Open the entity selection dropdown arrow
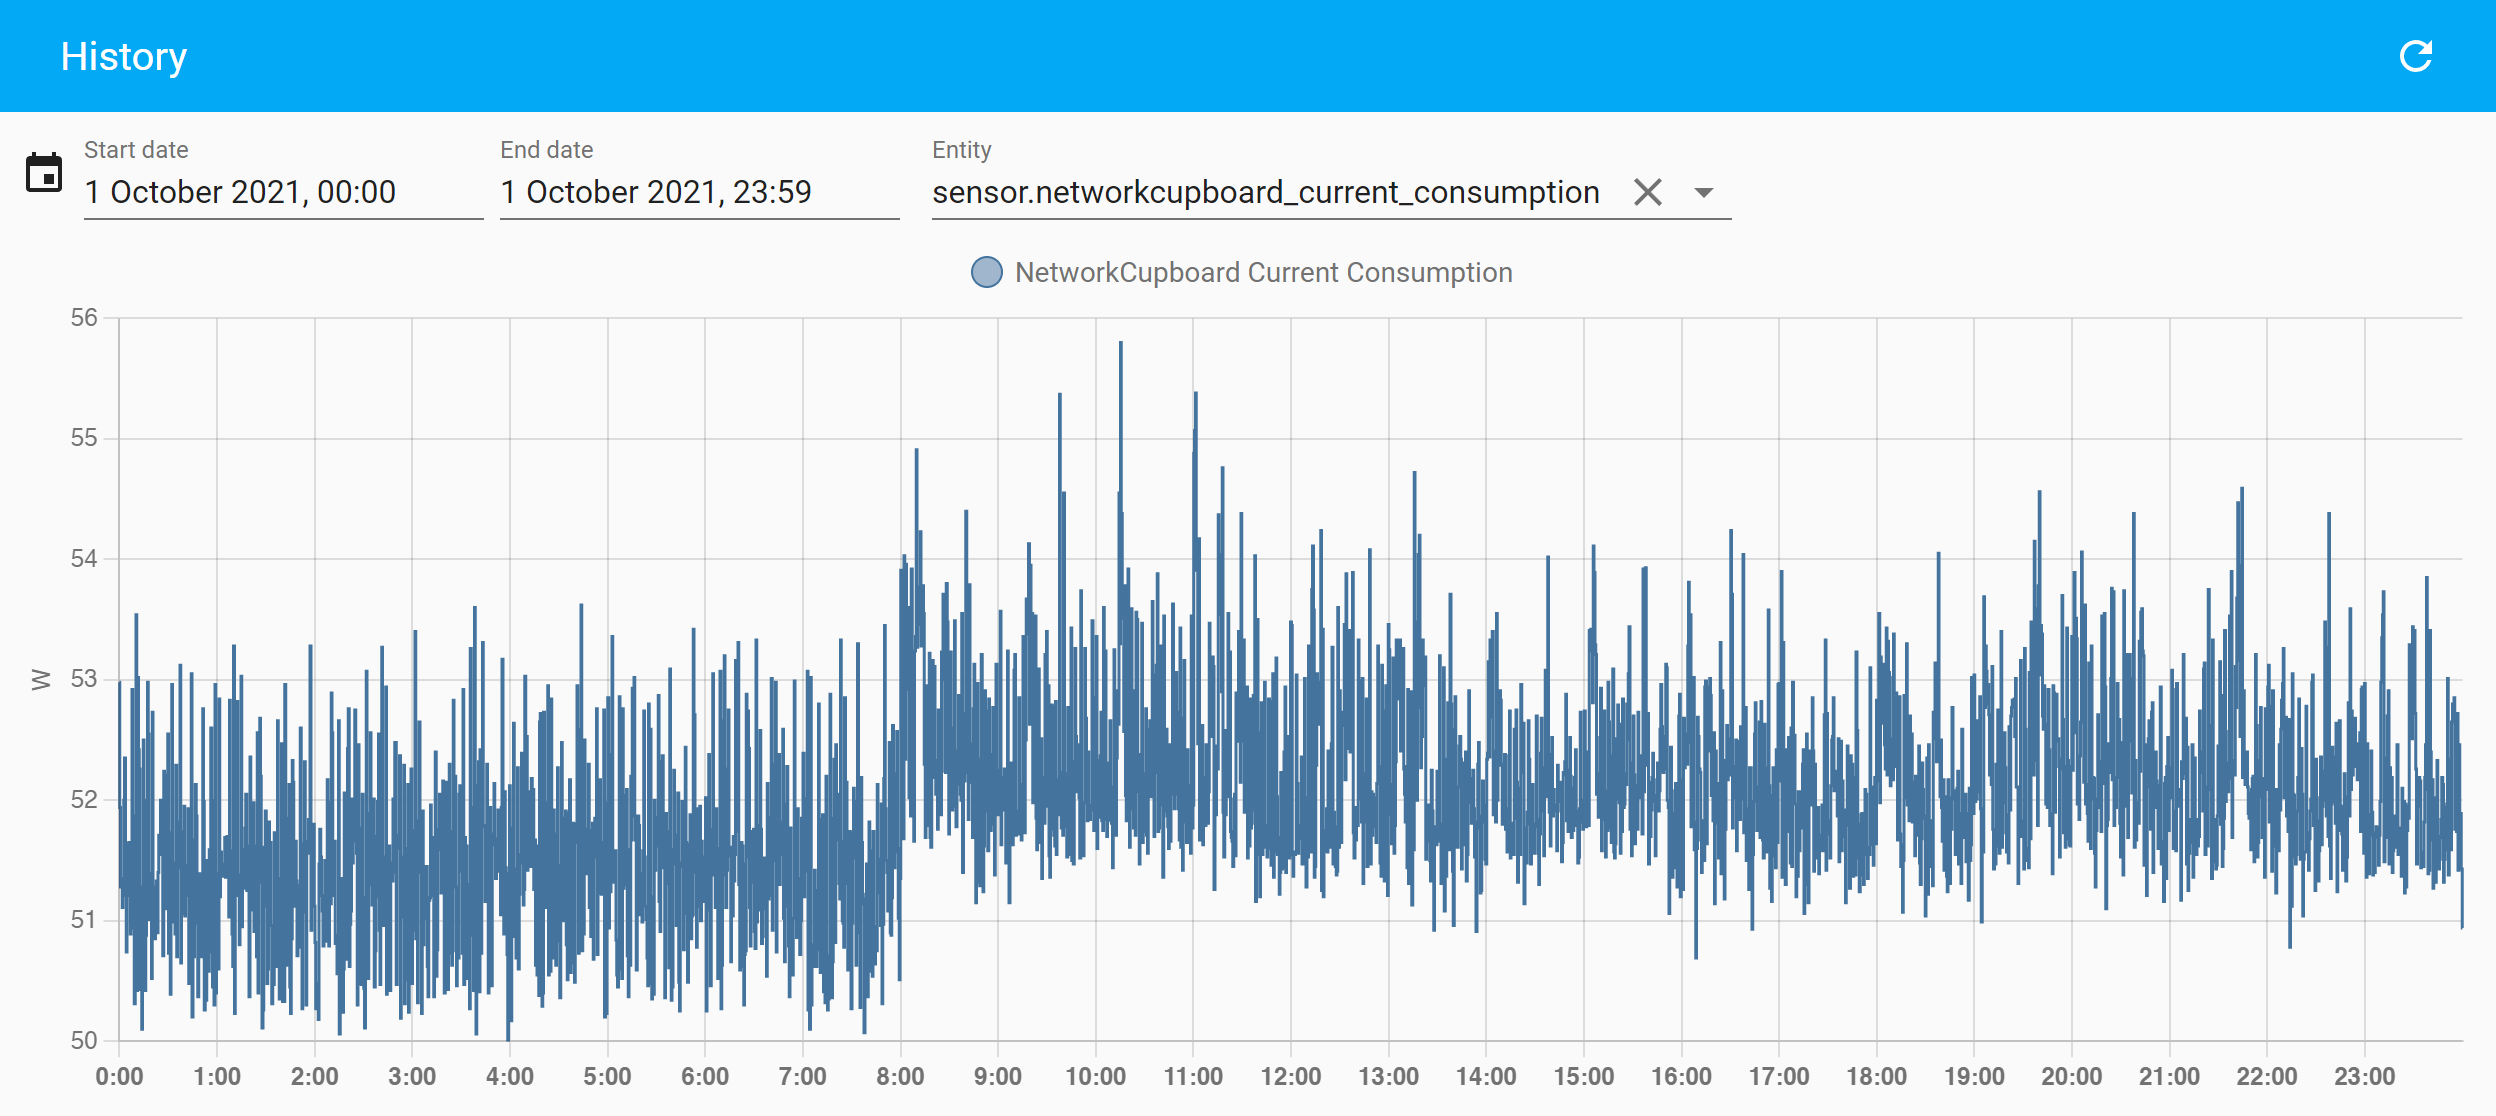The width and height of the screenshot is (2496, 1116). click(1702, 191)
